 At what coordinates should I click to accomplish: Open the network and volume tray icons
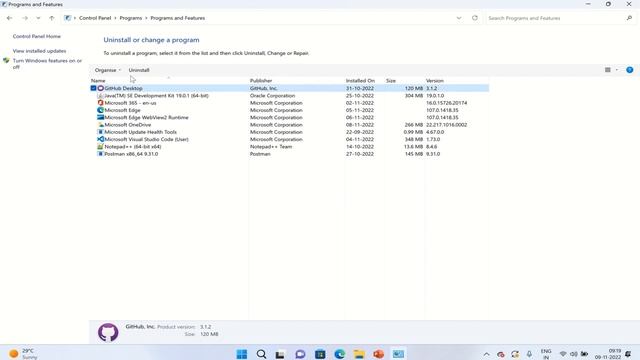(x=573, y=354)
